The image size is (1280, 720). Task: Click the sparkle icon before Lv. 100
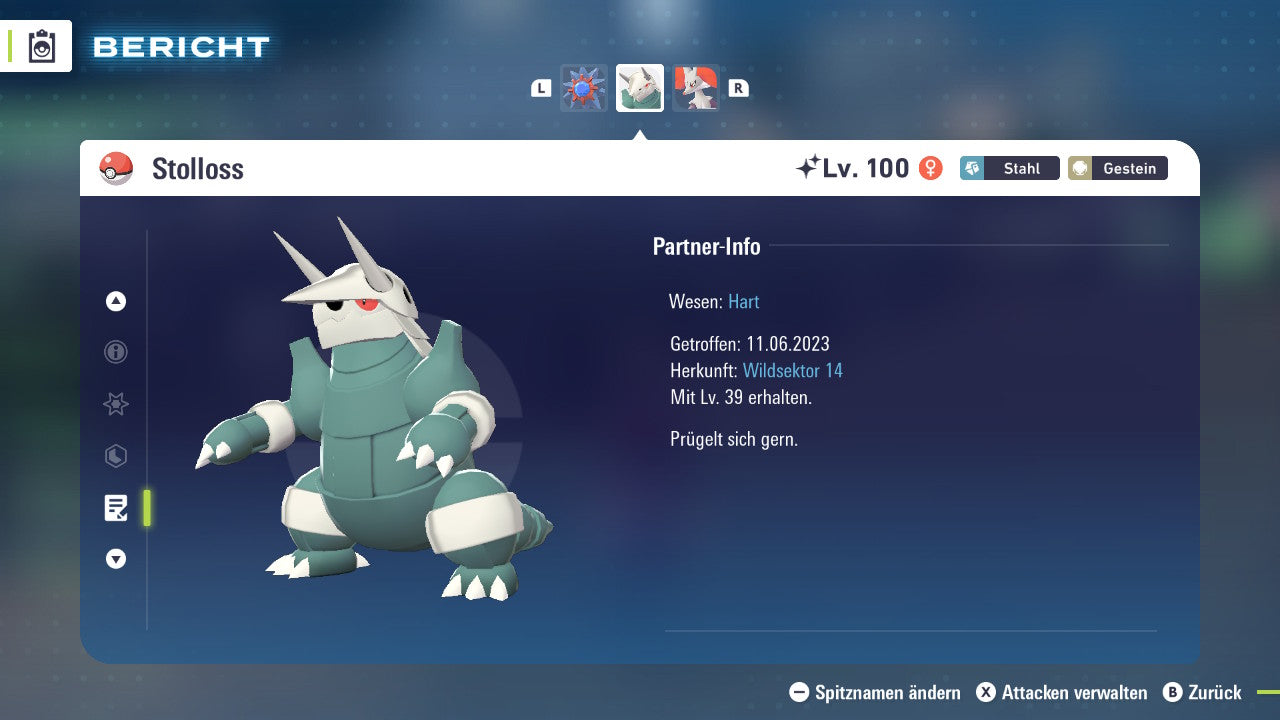pos(807,167)
